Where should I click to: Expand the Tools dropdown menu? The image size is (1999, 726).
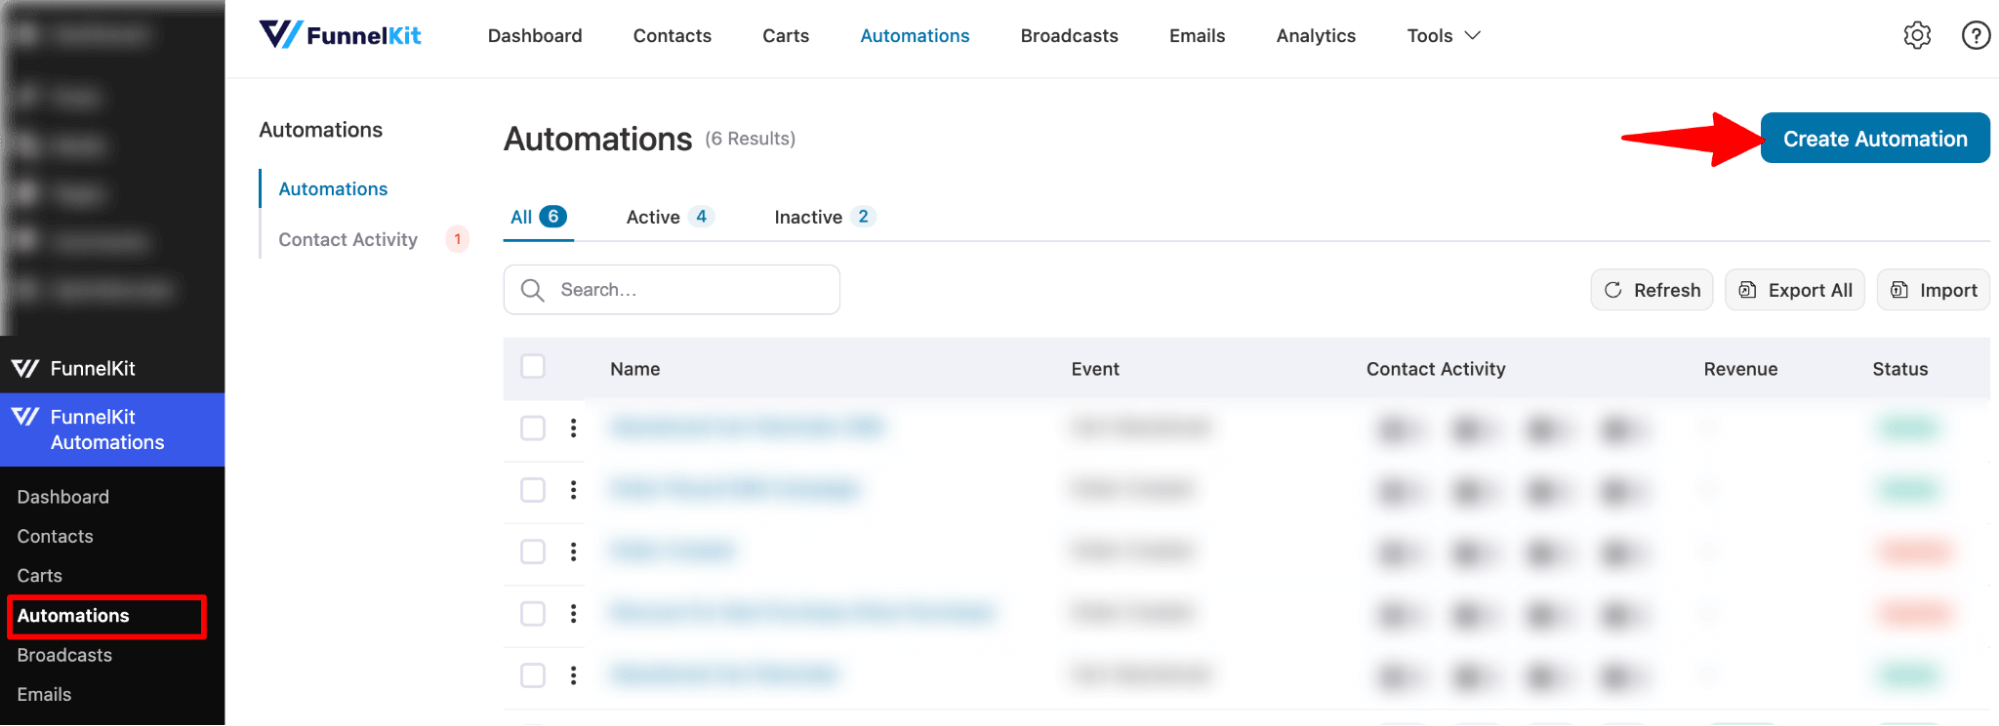(1443, 36)
